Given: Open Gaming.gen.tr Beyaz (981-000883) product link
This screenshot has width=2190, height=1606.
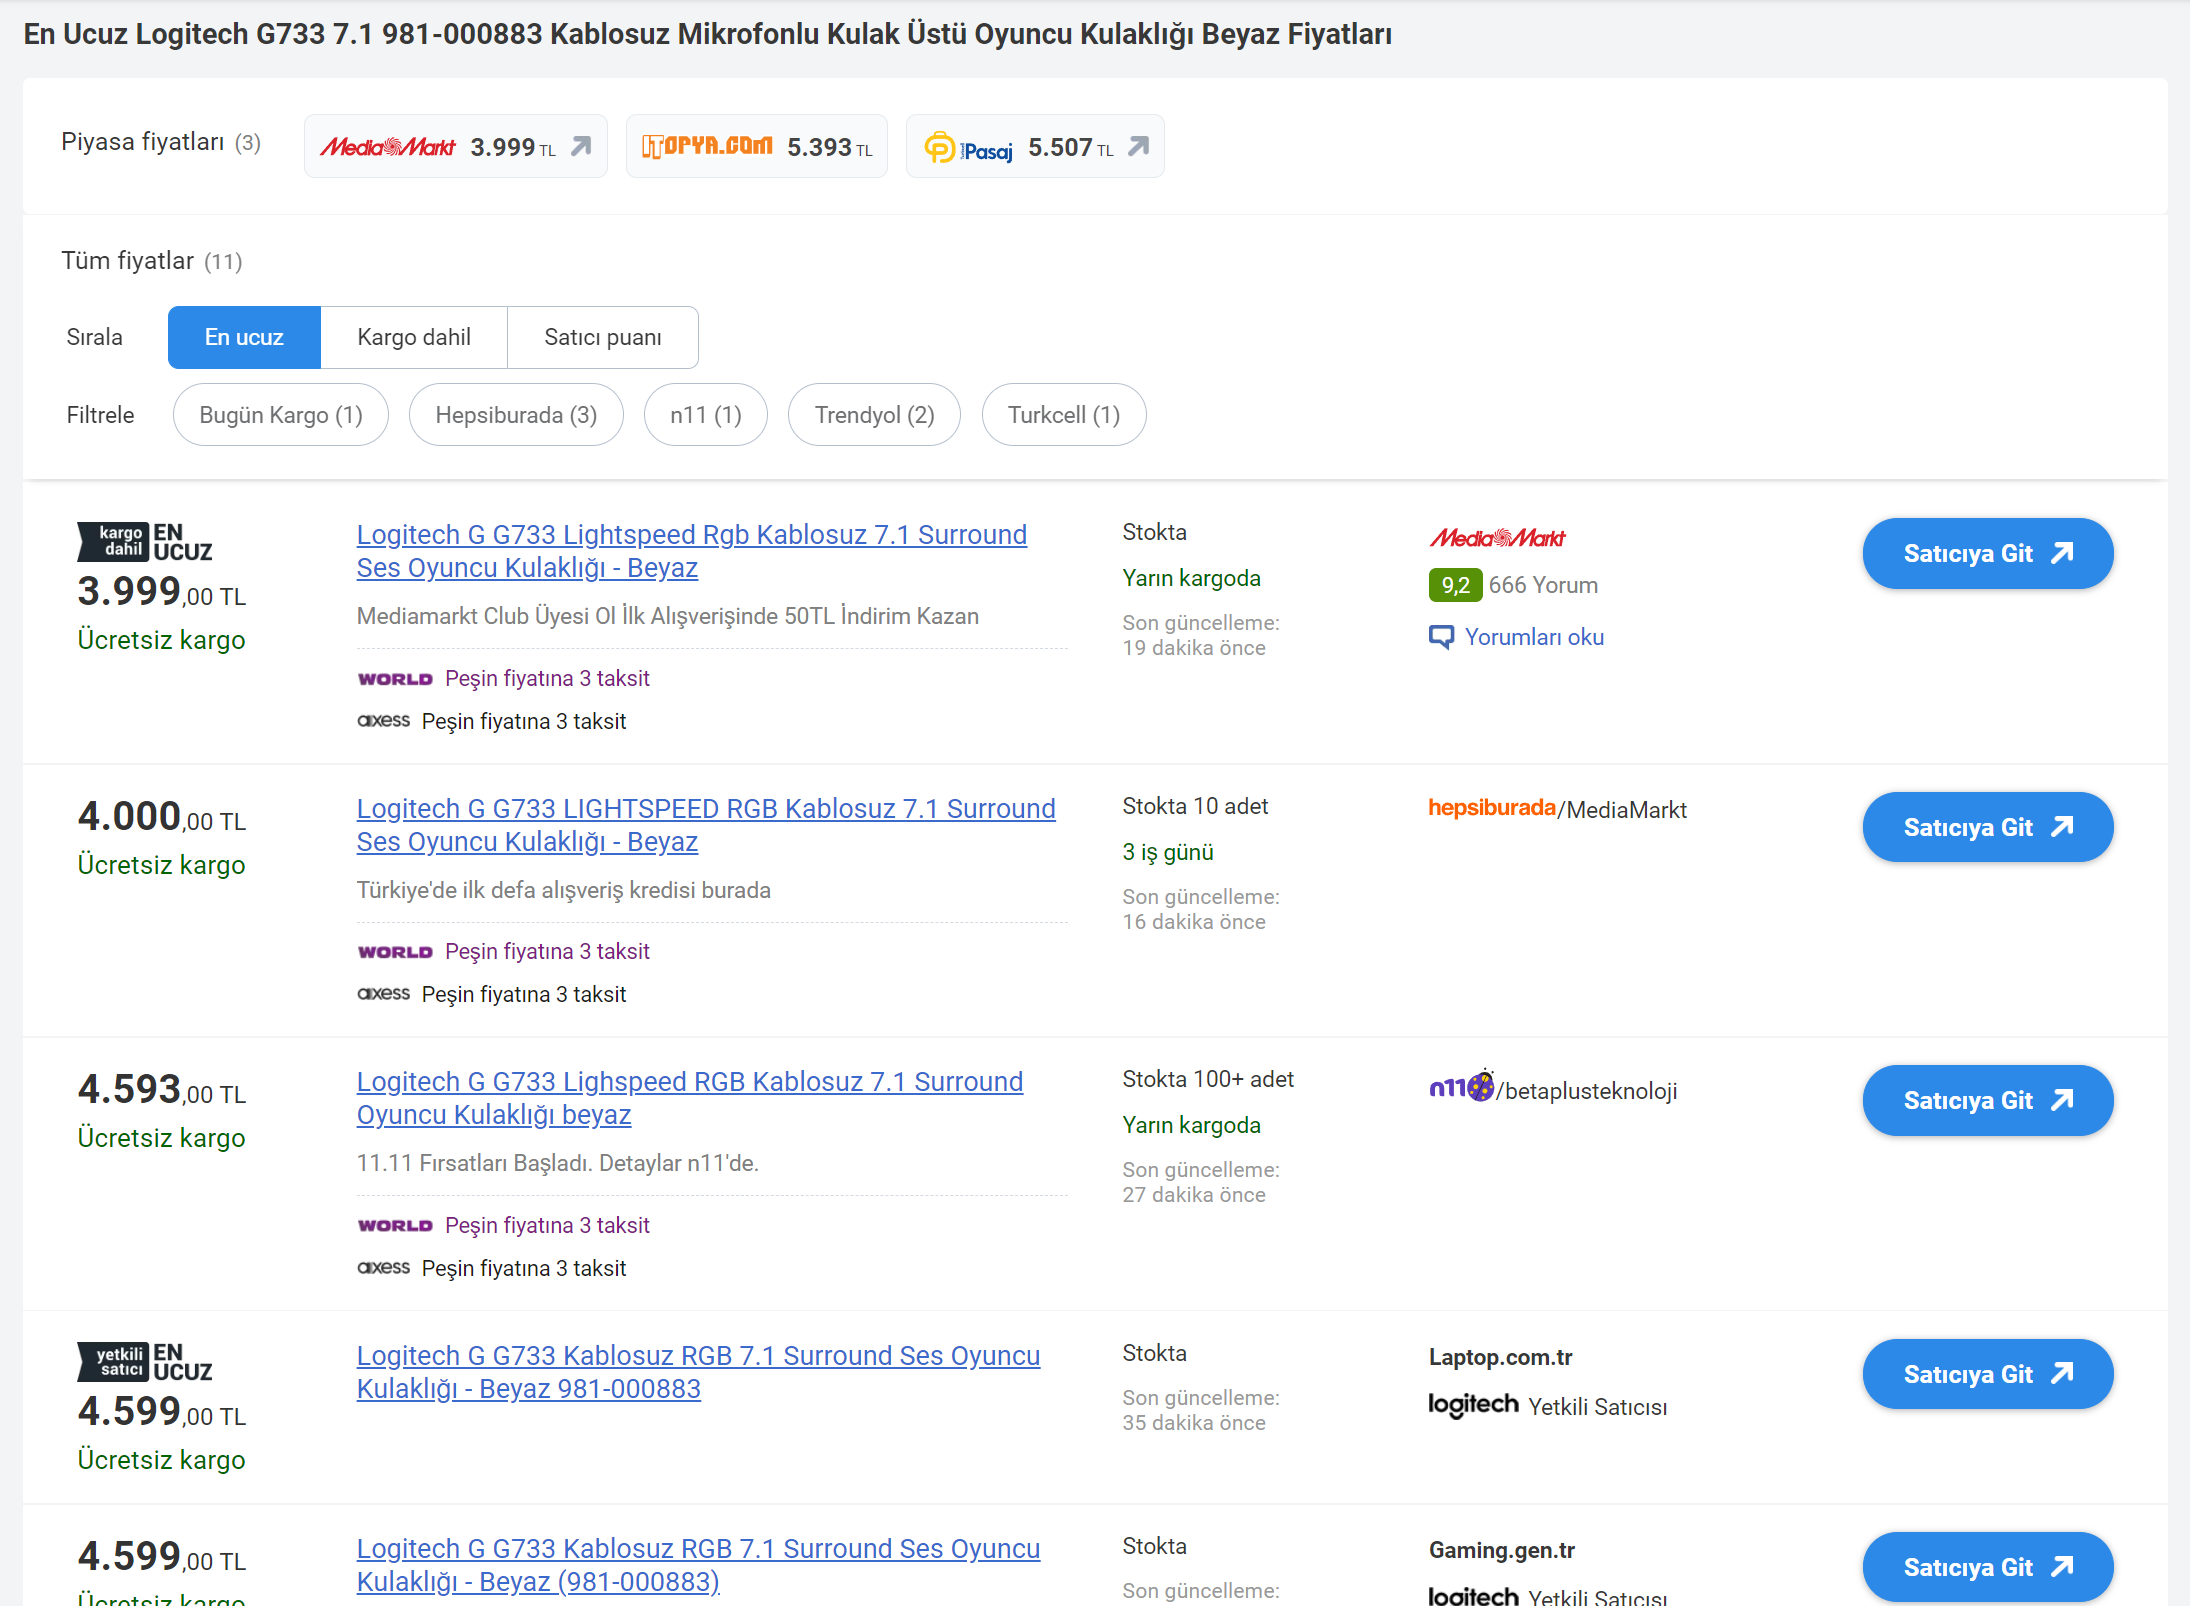Looking at the screenshot, I should click(698, 1565).
